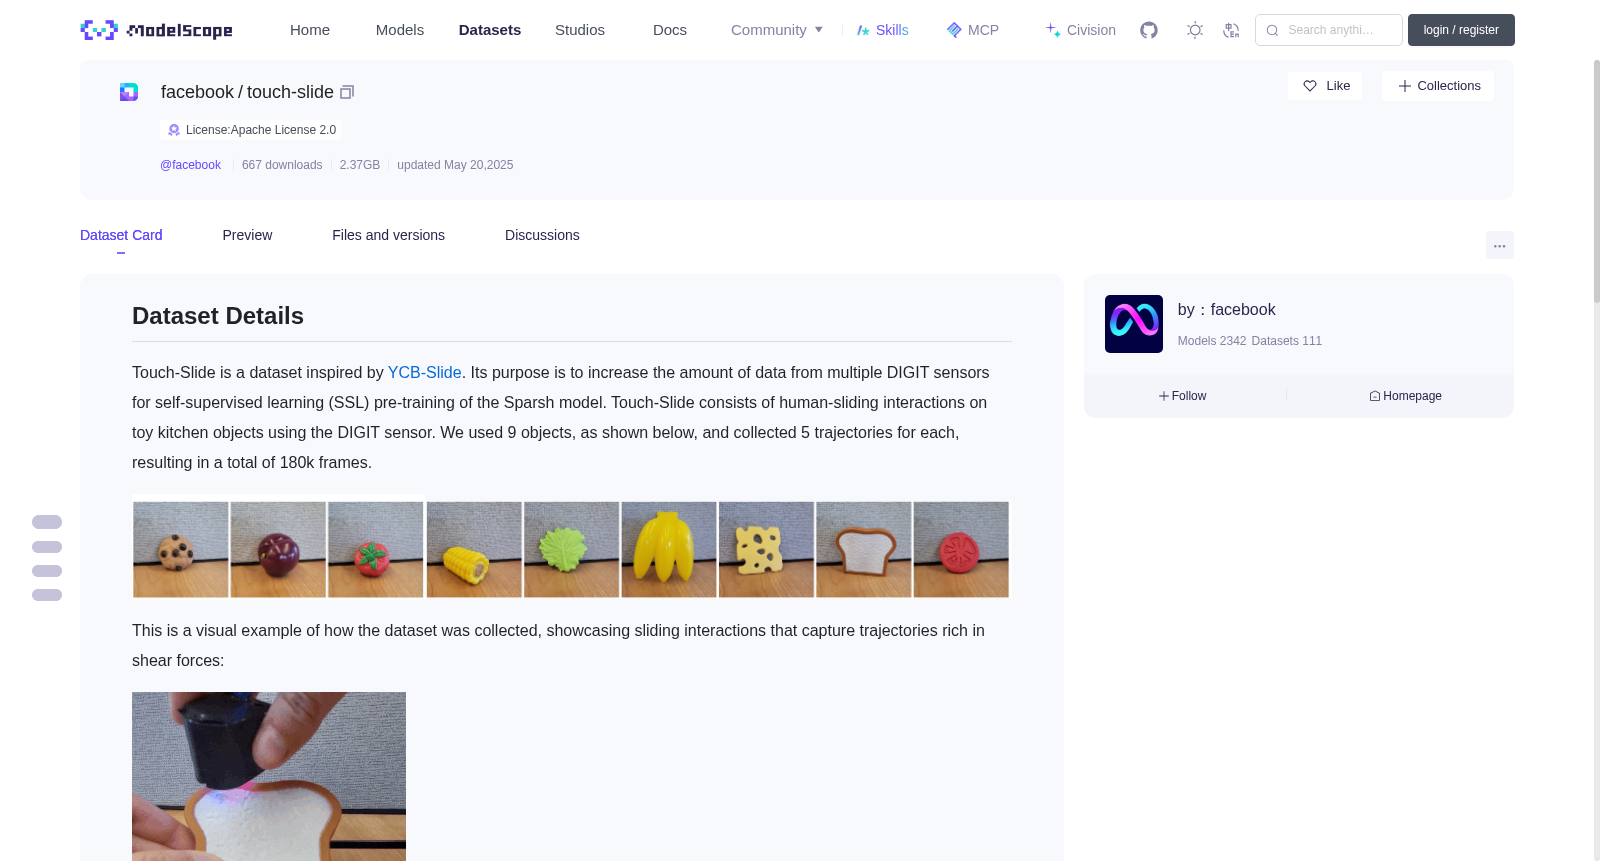Click the heart icon on Like

1310,86
